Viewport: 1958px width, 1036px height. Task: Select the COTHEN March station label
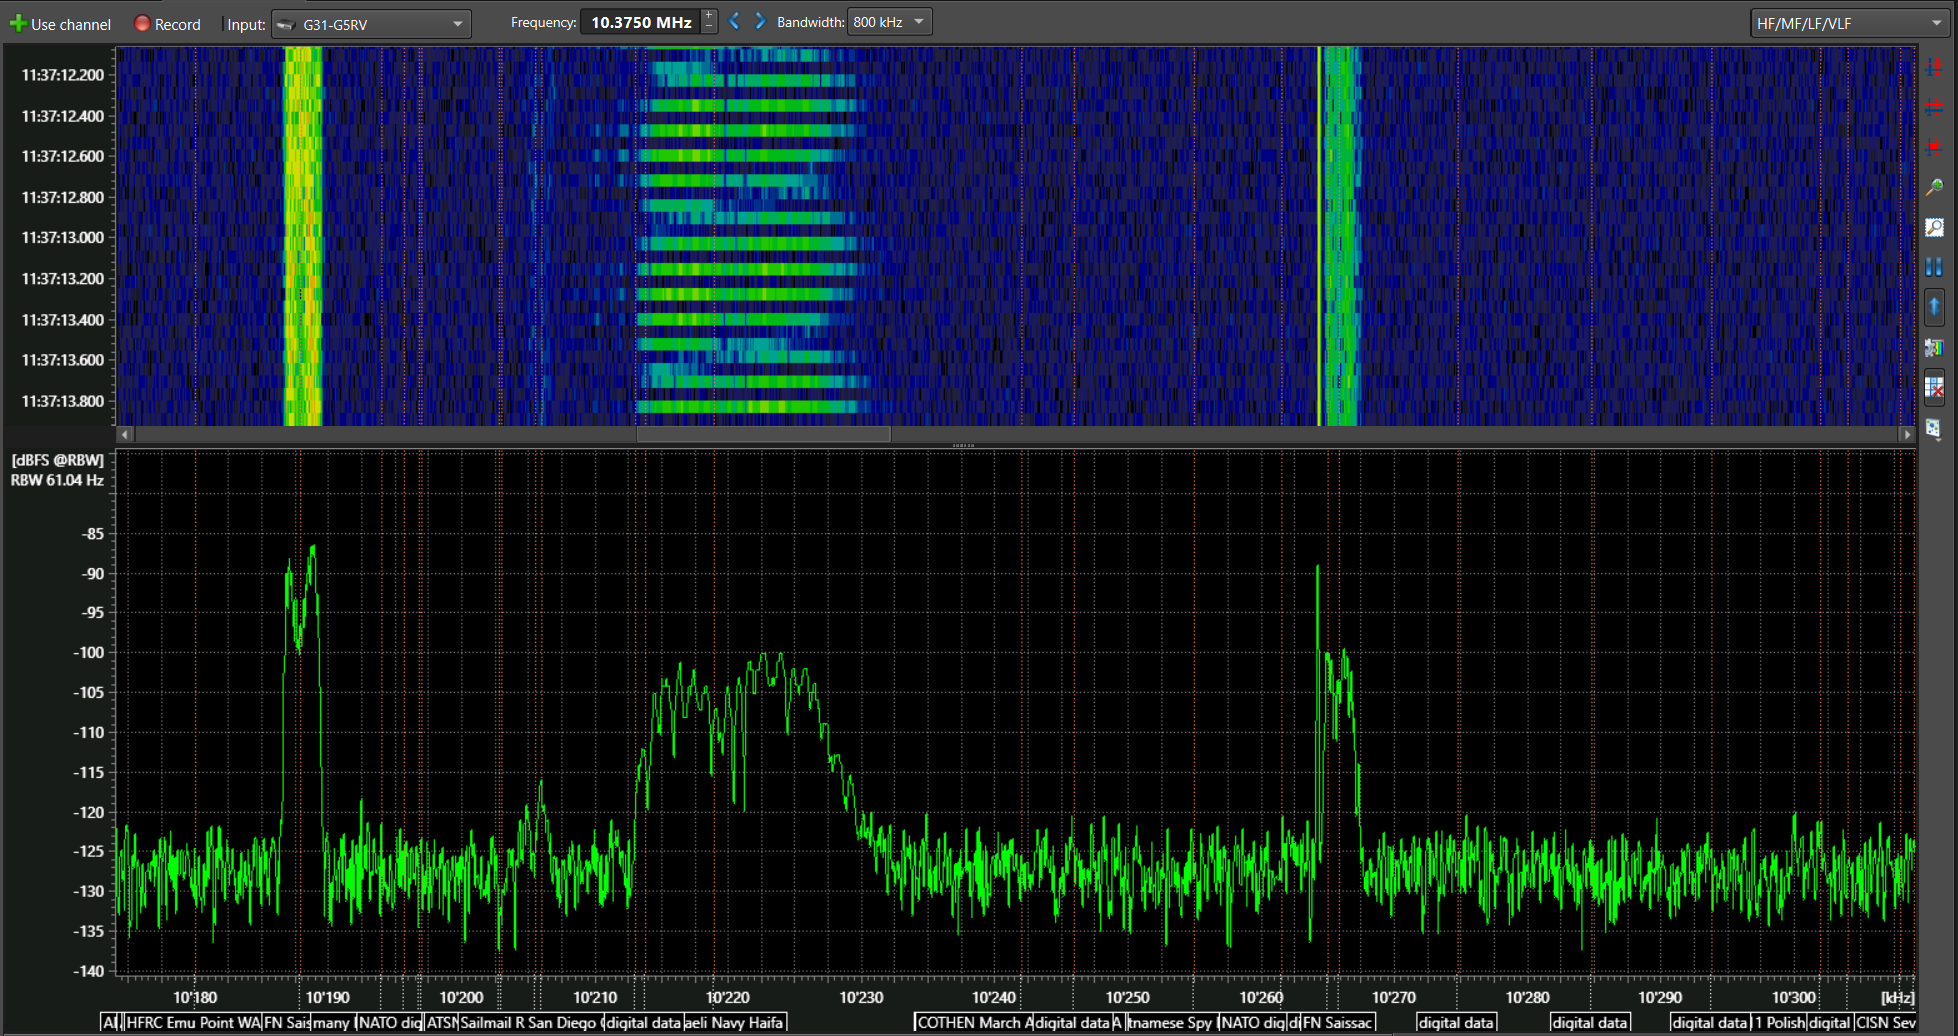tap(972, 1022)
